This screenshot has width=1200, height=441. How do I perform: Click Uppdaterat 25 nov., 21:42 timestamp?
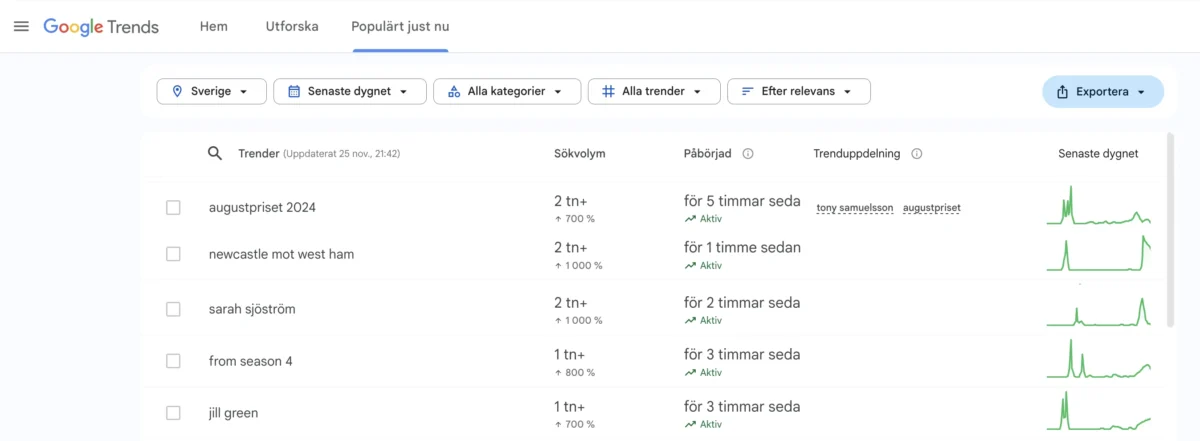pyautogui.click(x=342, y=154)
